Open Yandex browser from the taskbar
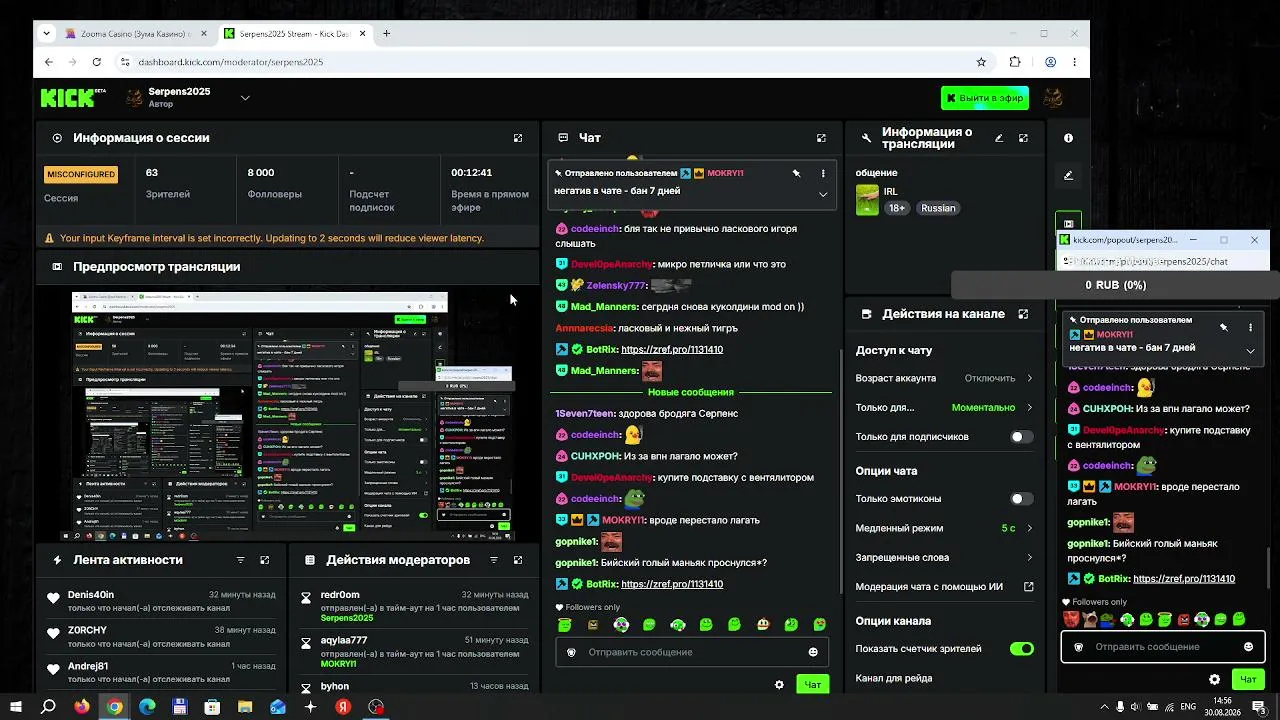This screenshot has height=720, width=1280. pos(343,707)
